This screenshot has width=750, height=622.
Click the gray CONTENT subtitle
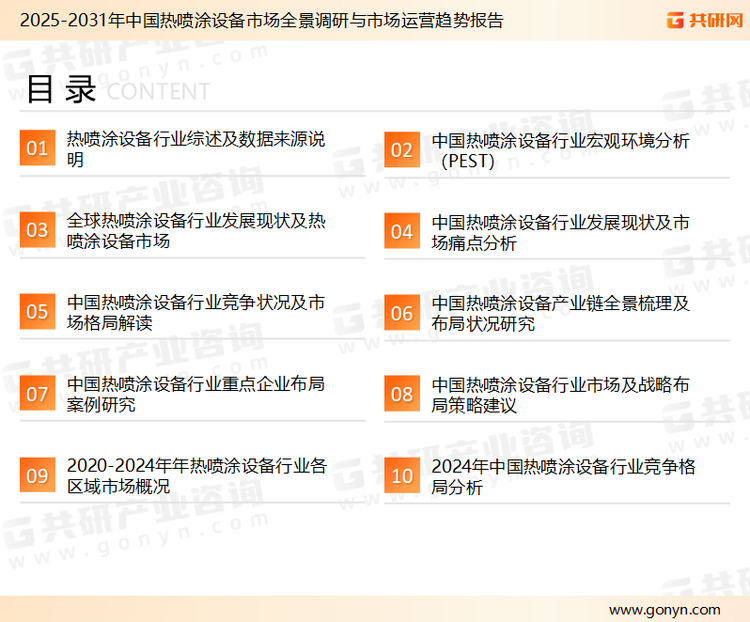click(158, 91)
